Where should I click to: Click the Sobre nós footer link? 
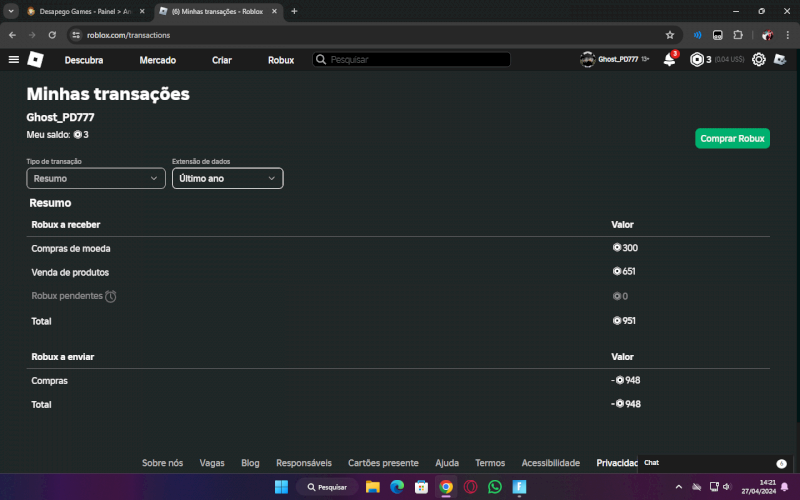click(162, 463)
